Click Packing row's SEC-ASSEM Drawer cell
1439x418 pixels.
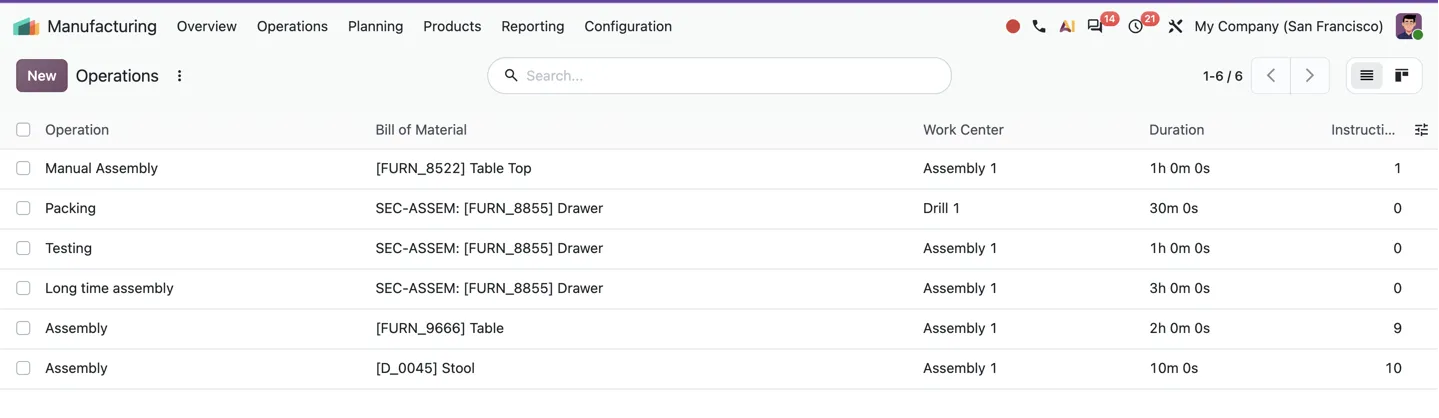(489, 209)
